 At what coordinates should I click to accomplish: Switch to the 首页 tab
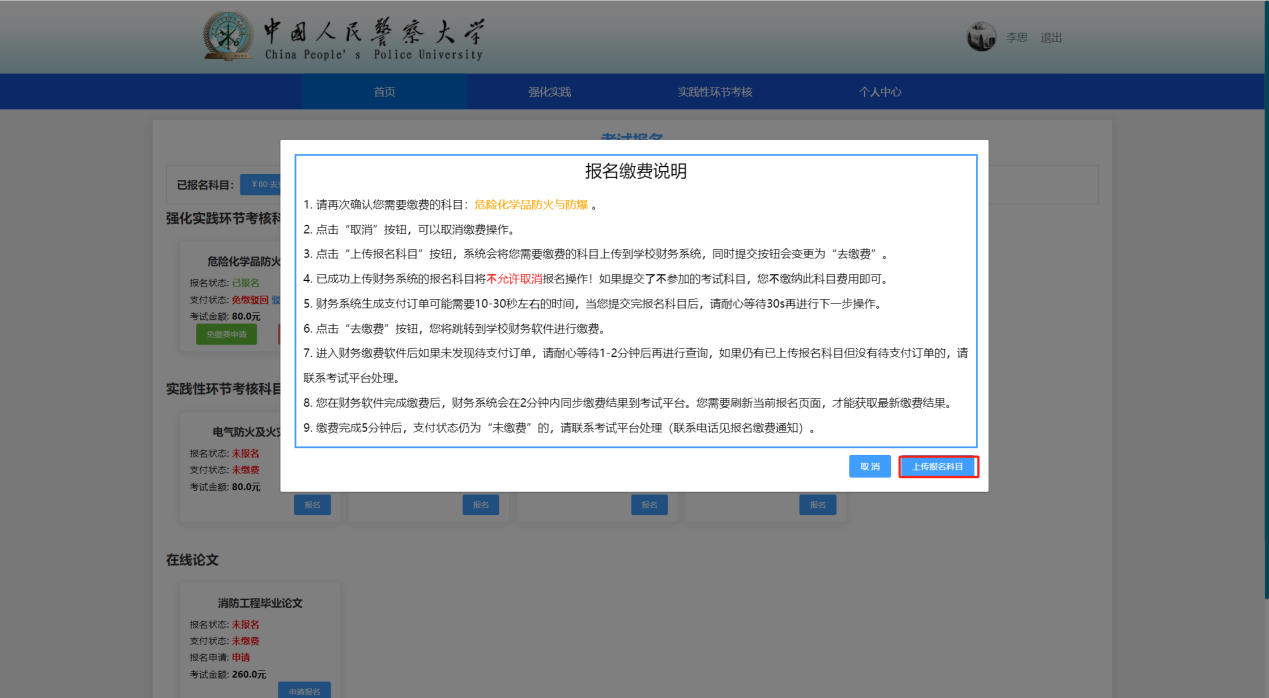[384, 92]
